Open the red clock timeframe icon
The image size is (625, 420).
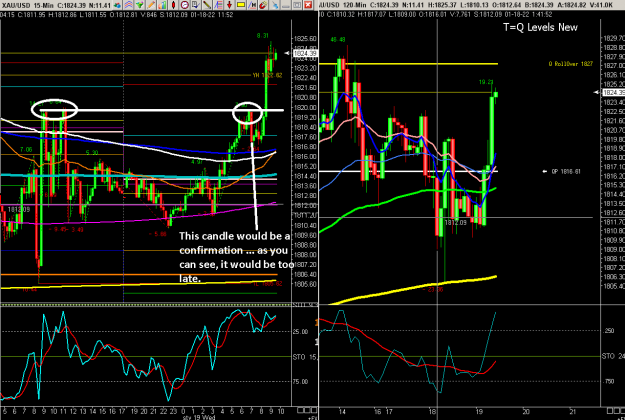coord(185,5)
